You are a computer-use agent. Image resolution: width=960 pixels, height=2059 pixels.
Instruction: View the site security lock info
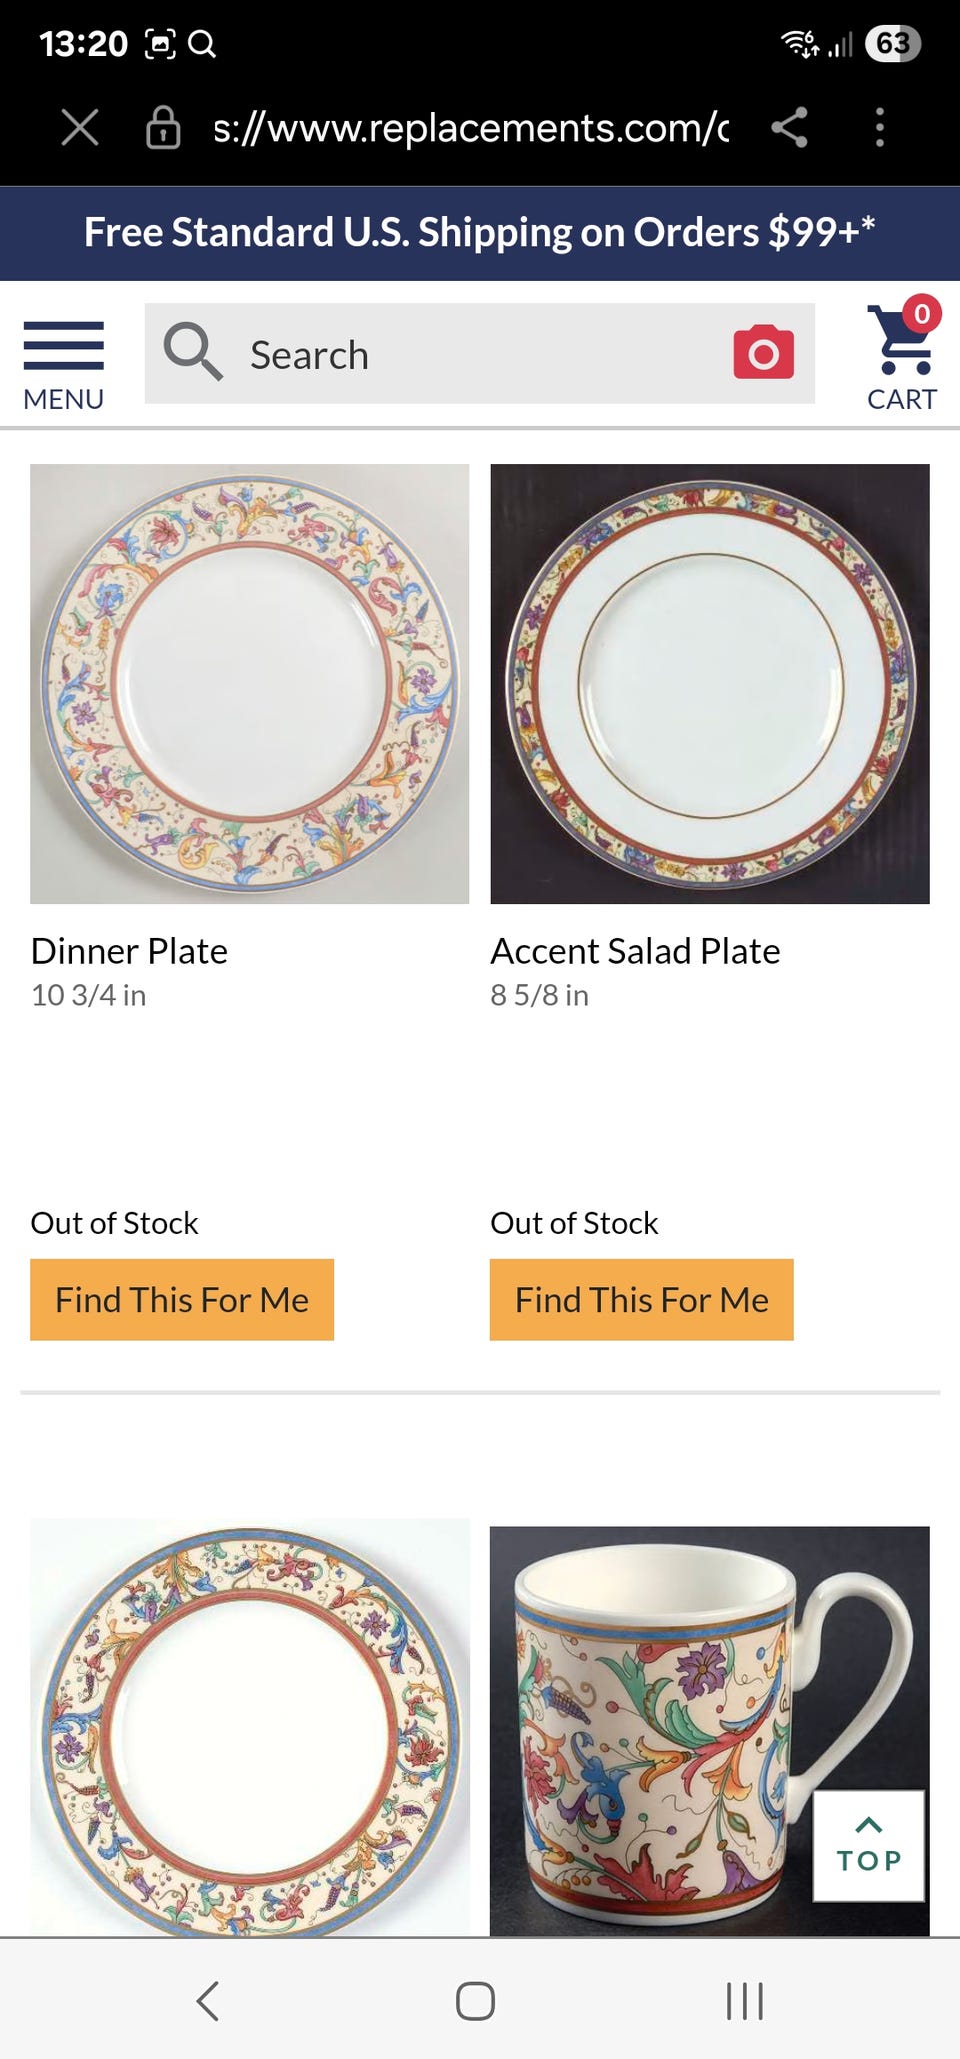[163, 128]
